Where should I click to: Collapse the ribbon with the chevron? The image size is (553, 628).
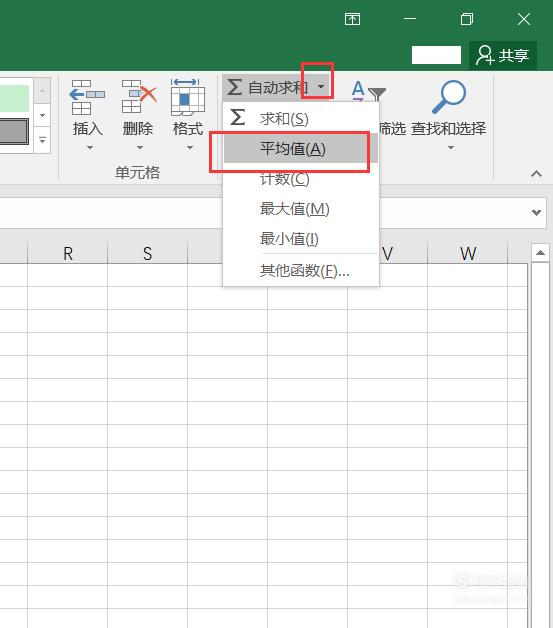537,174
